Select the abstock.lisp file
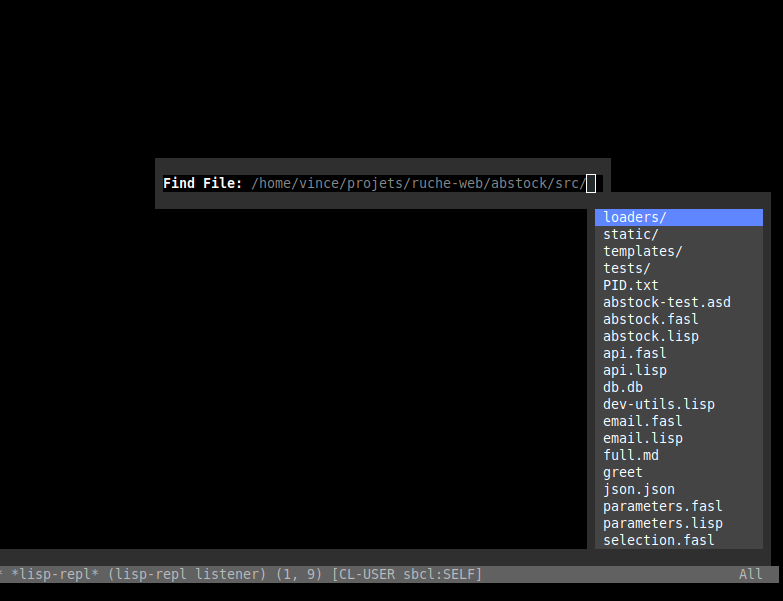The image size is (783, 601). pos(651,336)
